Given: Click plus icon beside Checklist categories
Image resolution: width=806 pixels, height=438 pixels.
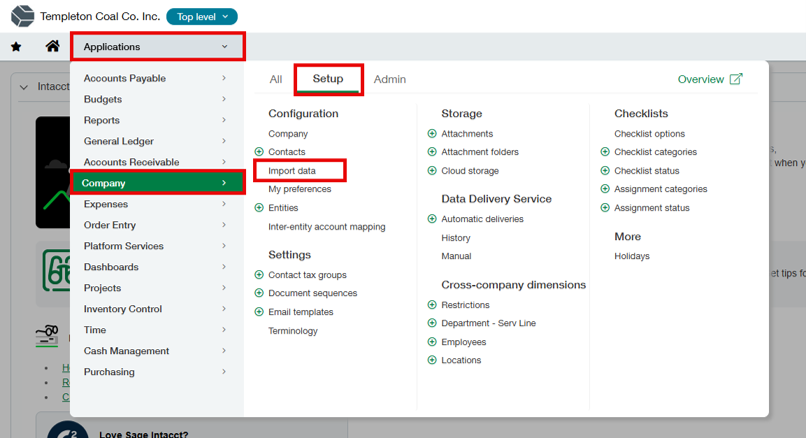Looking at the screenshot, I should (x=605, y=152).
